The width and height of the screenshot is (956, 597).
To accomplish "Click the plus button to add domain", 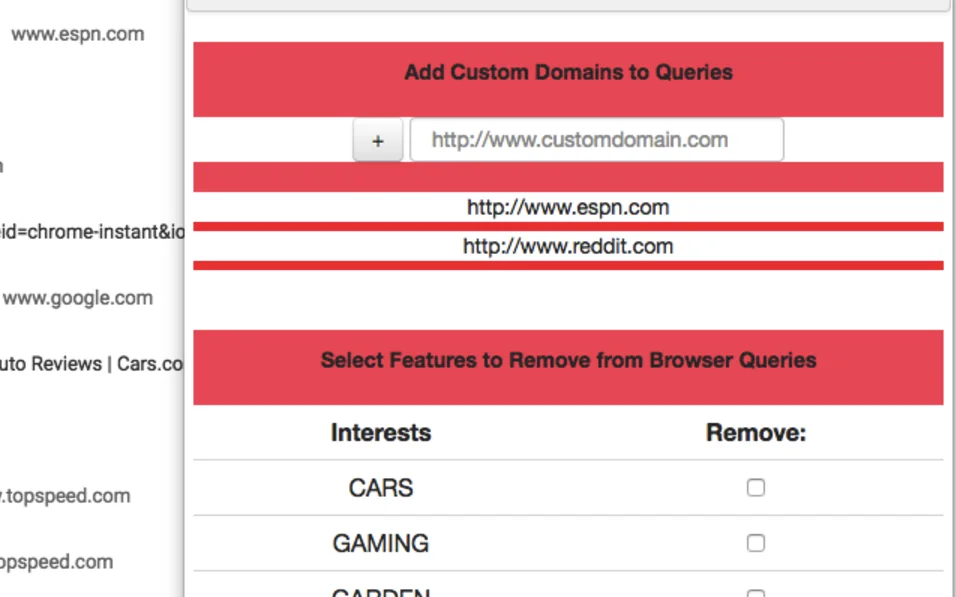I will [377, 140].
